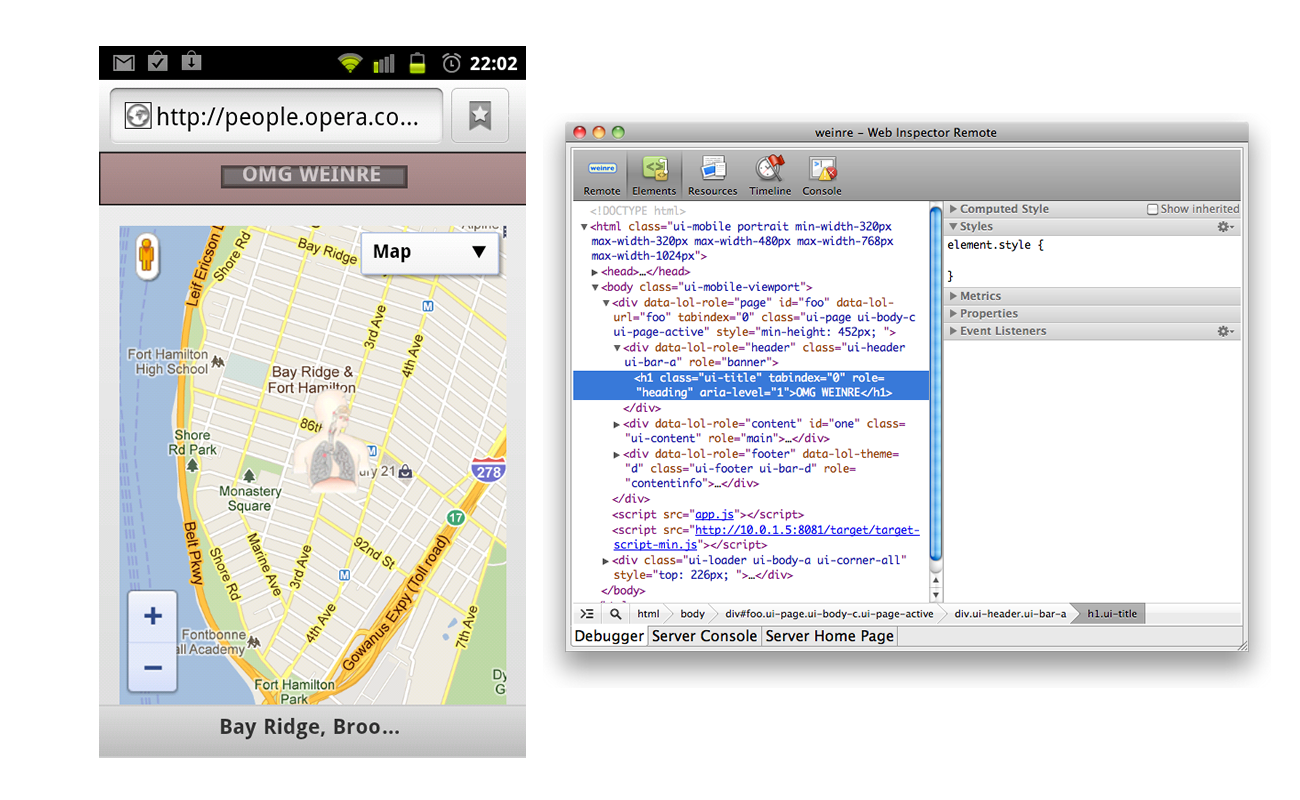Switch to the Server Console tab
Screen dimensions: 1300x800
(705, 636)
